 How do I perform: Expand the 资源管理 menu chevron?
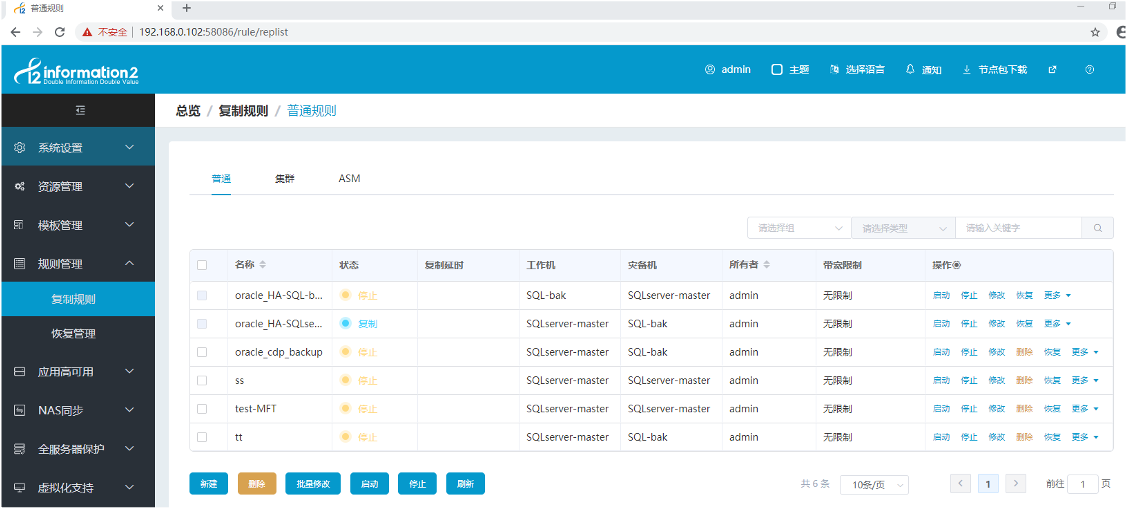(x=129, y=186)
